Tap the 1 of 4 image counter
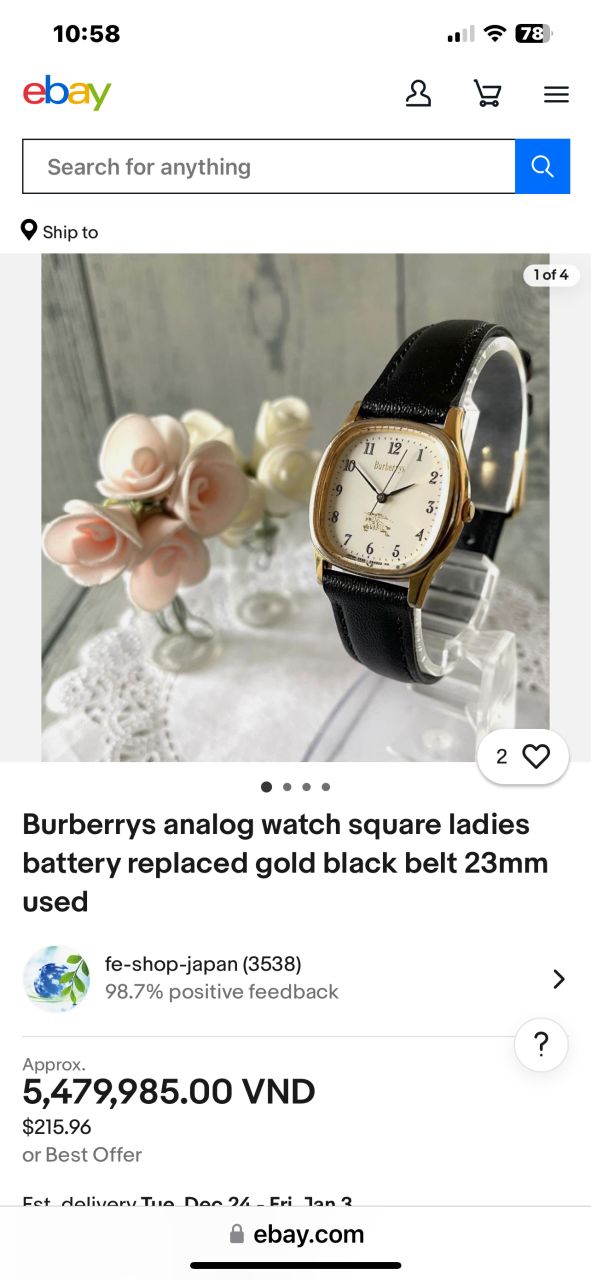 [x=551, y=274]
